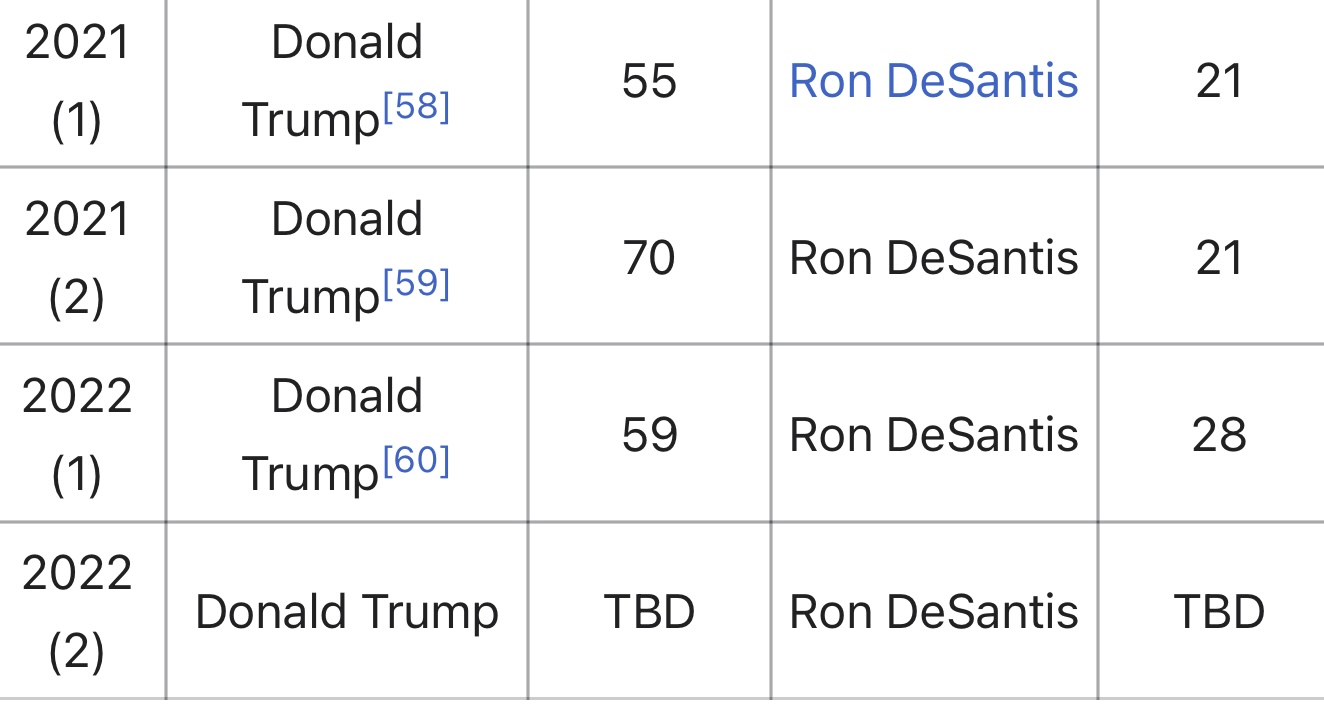Click the TBD cell right of Donald Trump
The image size is (1324, 709).
(649, 612)
